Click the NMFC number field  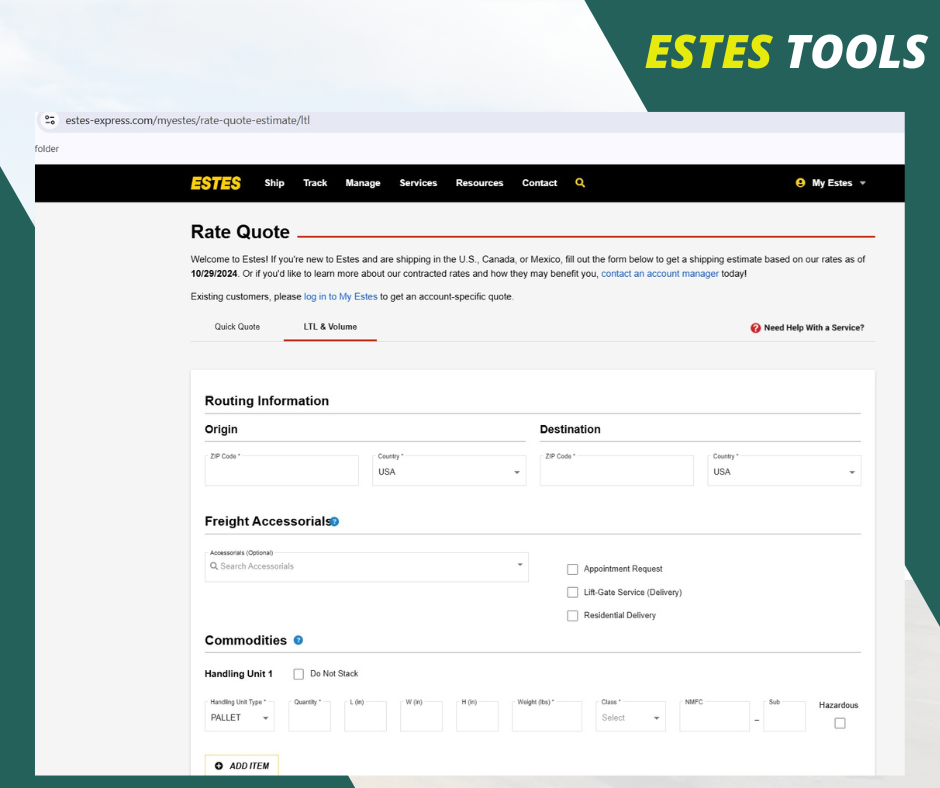click(x=714, y=717)
